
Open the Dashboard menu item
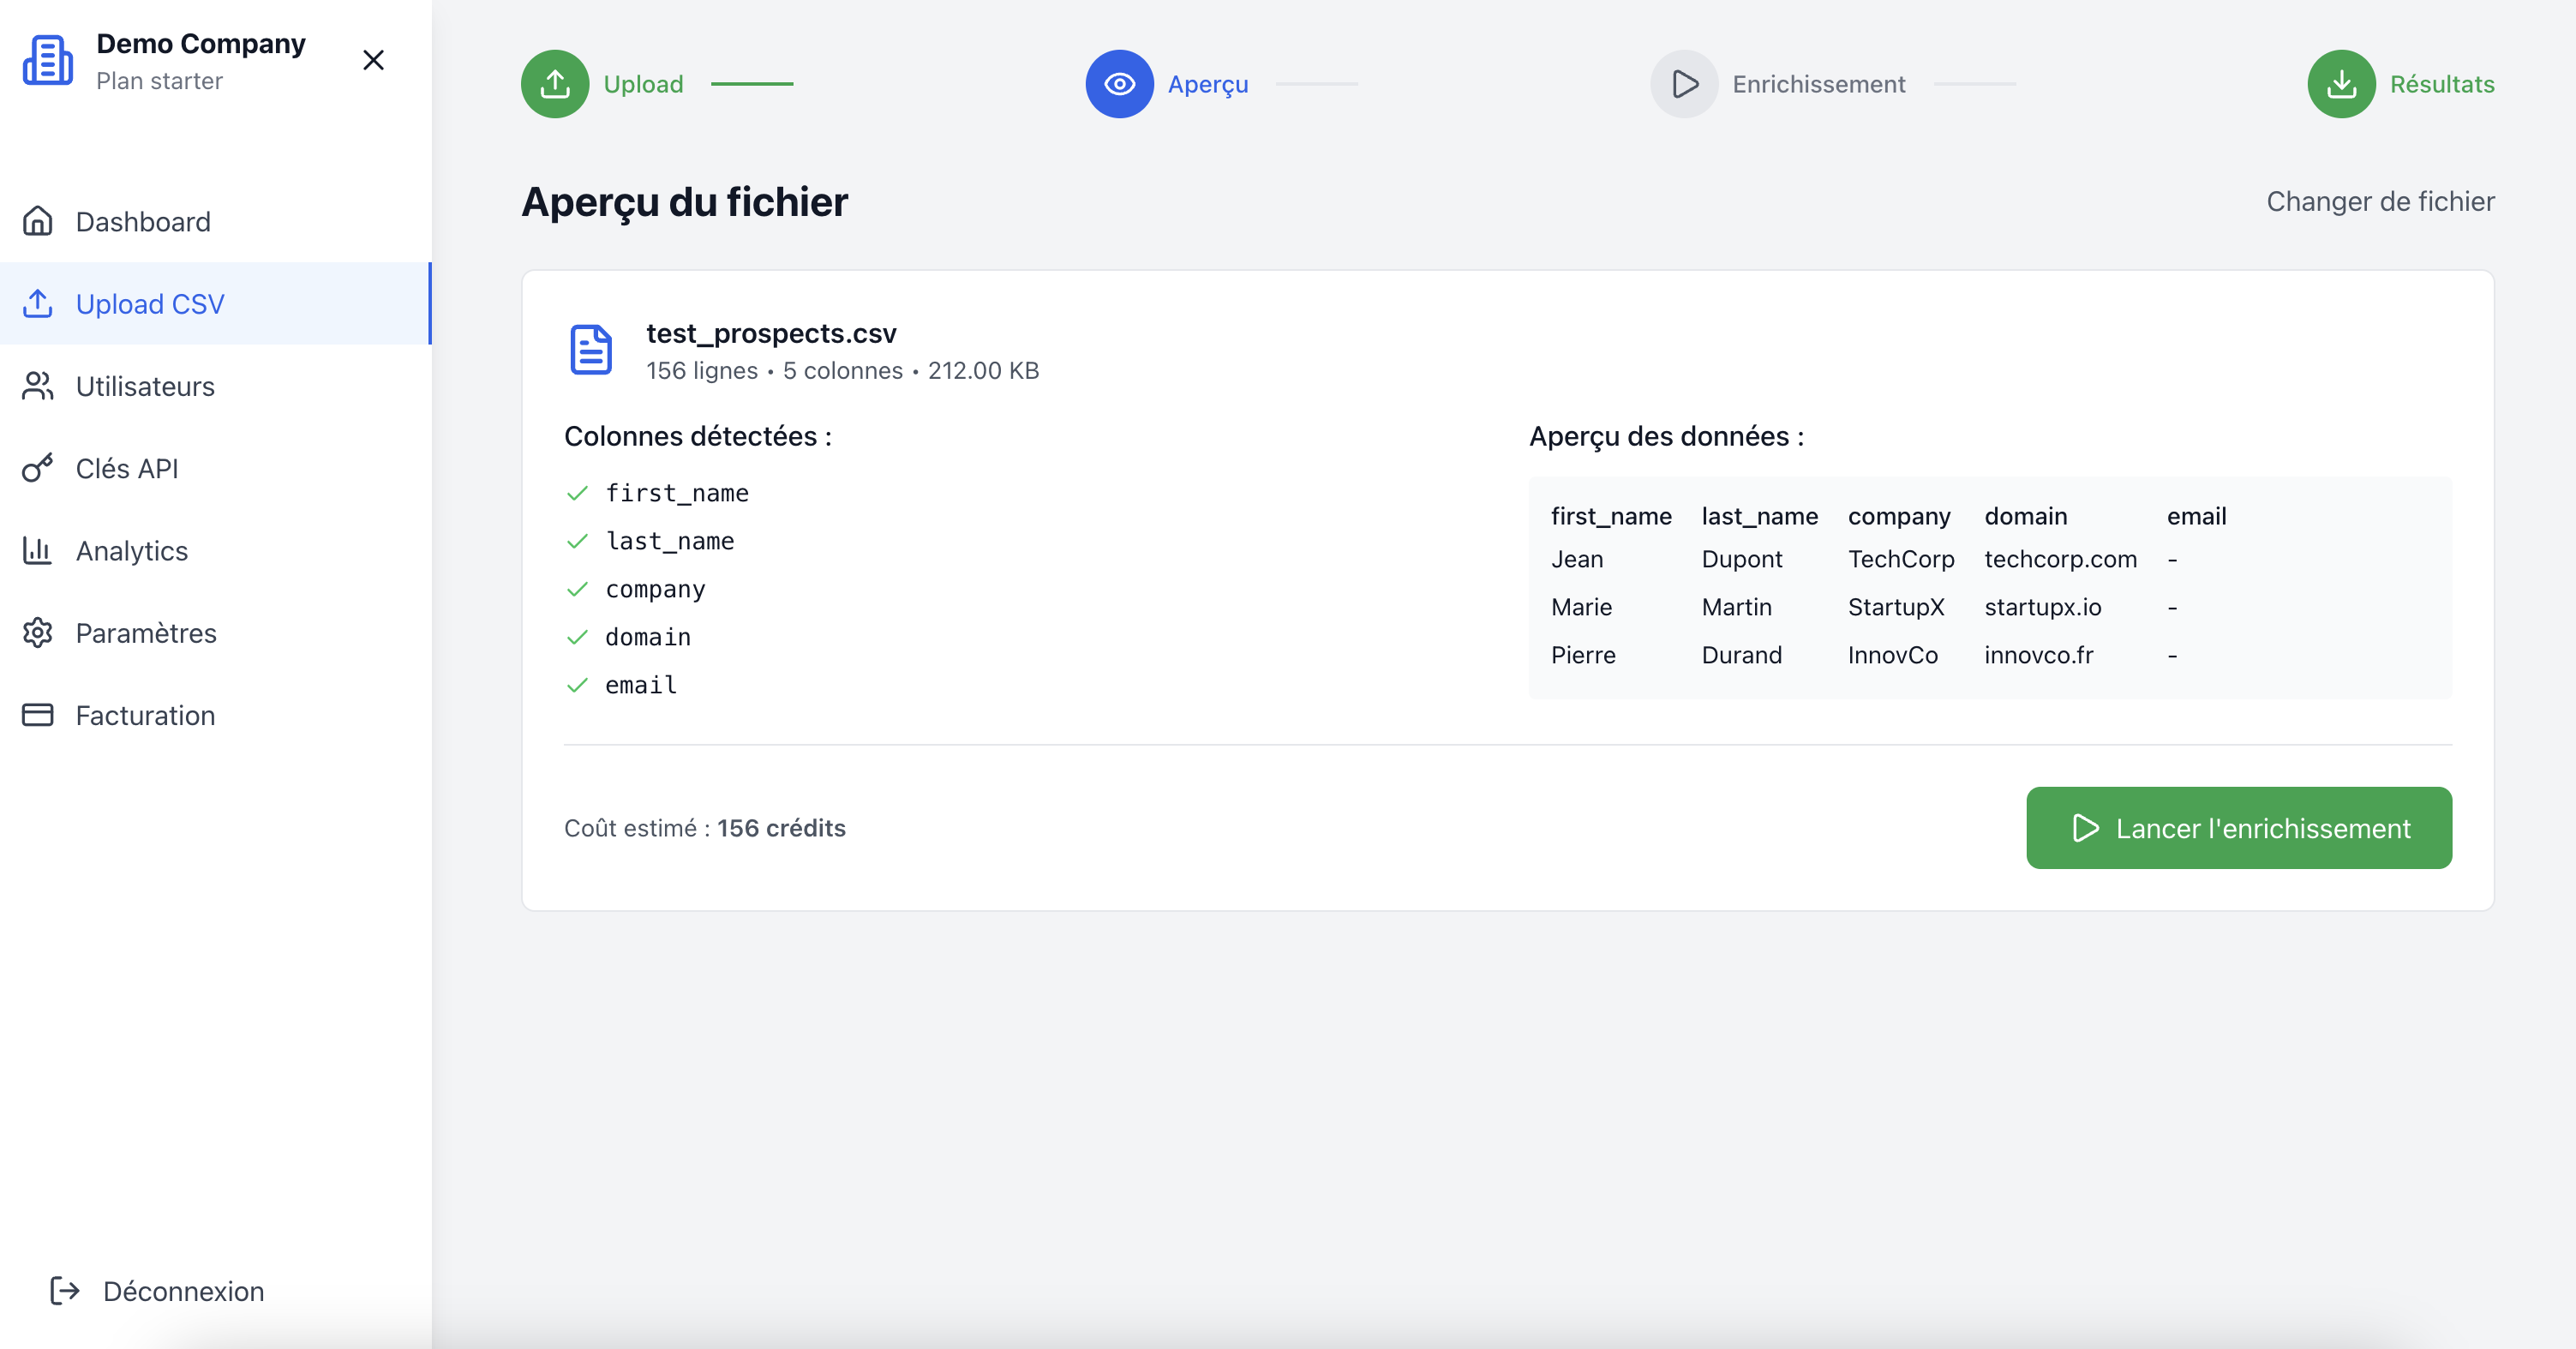pos(143,221)
